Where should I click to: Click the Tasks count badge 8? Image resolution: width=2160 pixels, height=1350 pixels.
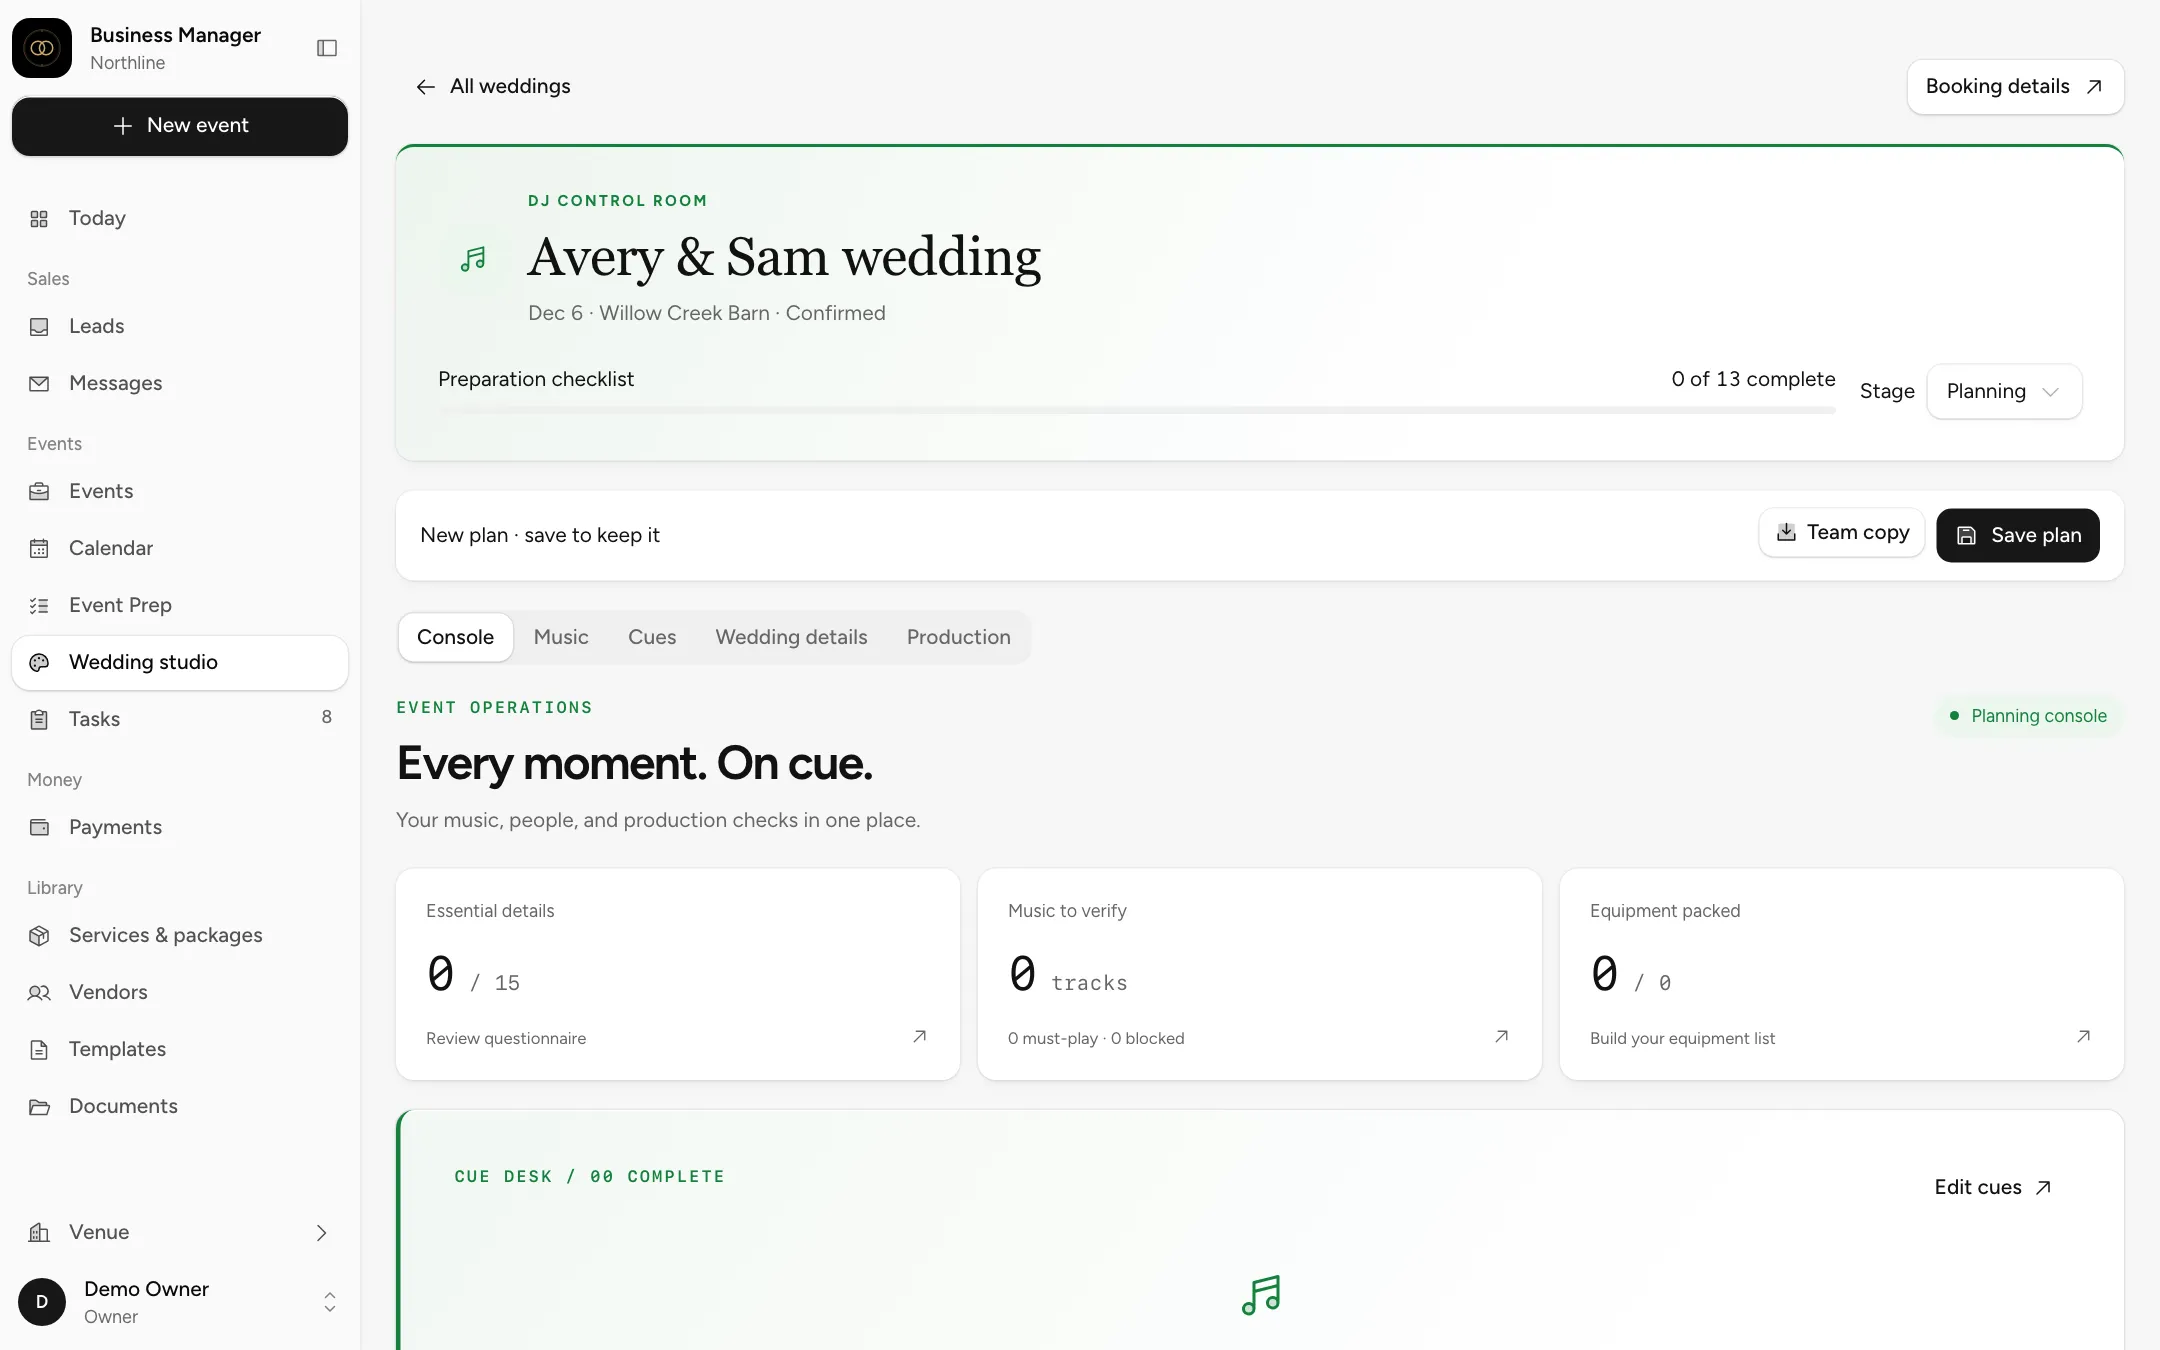(x=327, y=717)
